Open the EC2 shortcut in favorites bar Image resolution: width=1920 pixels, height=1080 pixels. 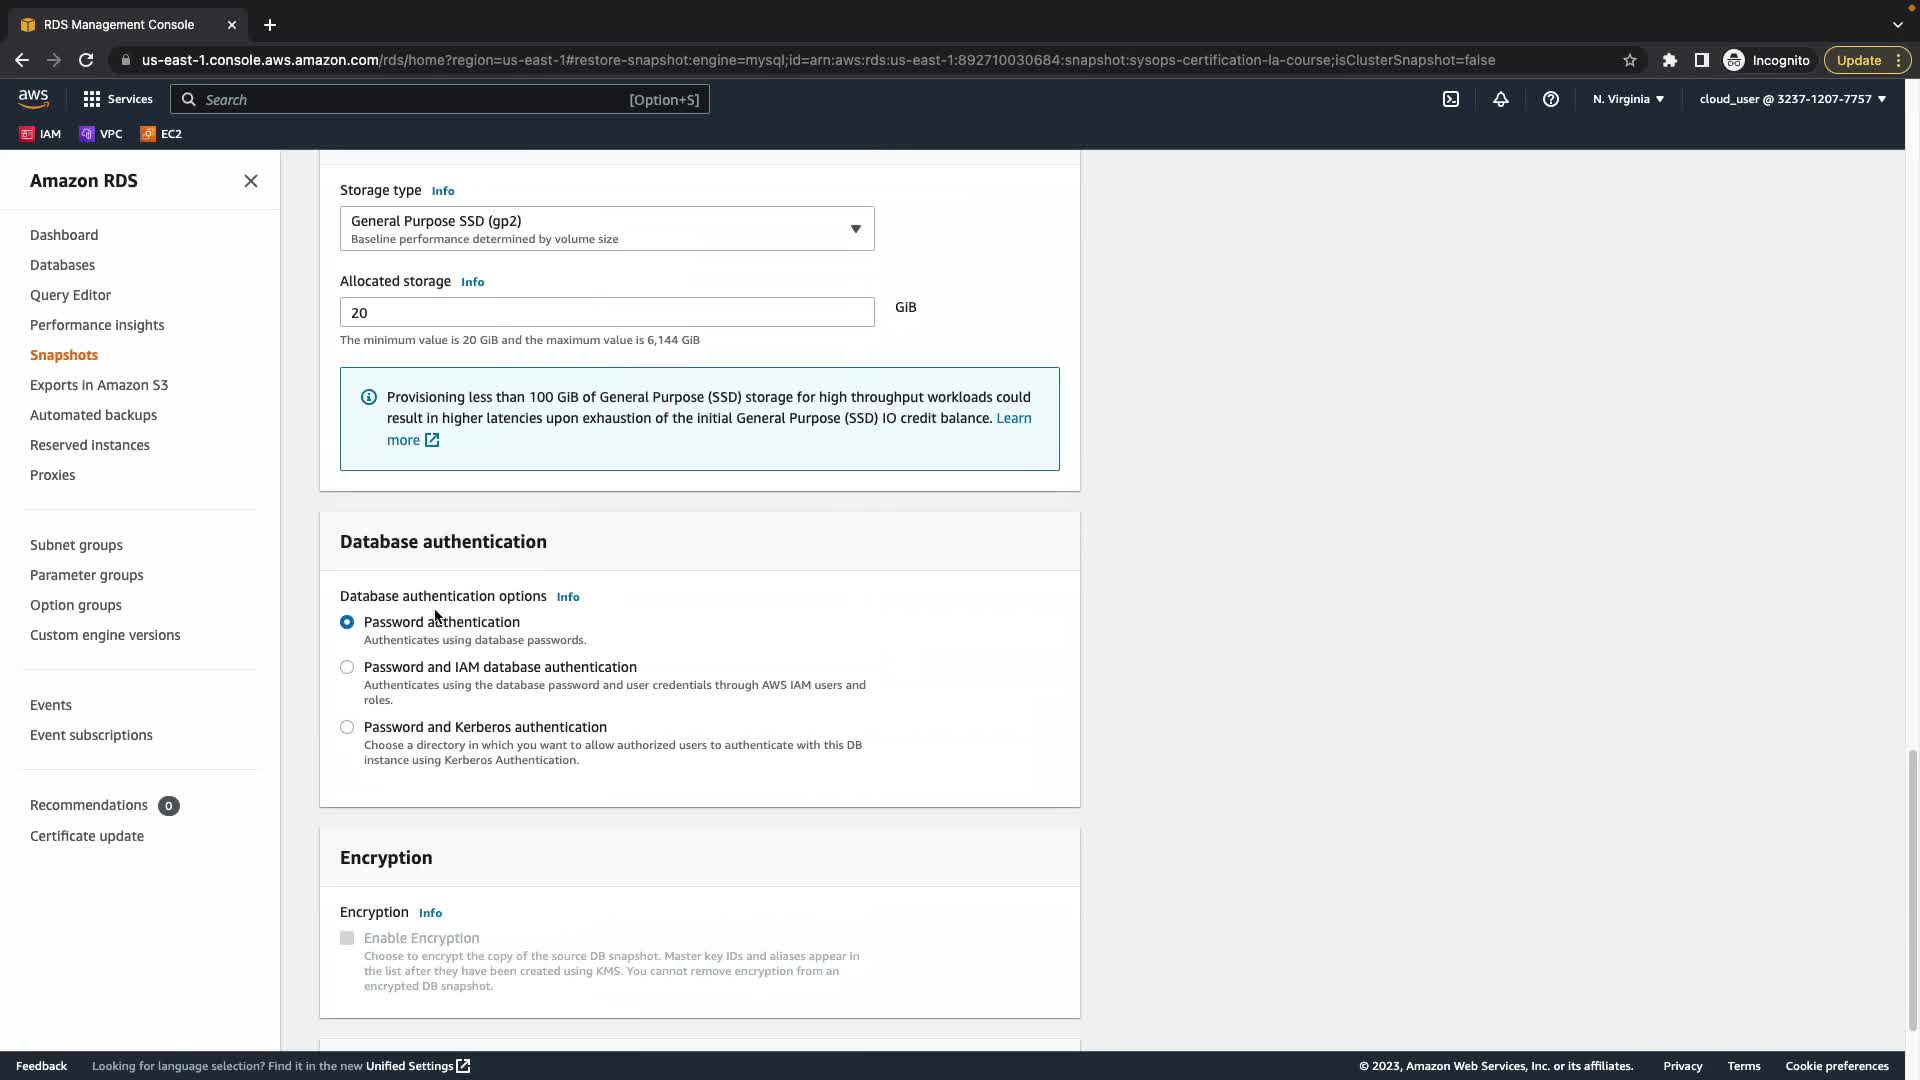coord(161,134)
